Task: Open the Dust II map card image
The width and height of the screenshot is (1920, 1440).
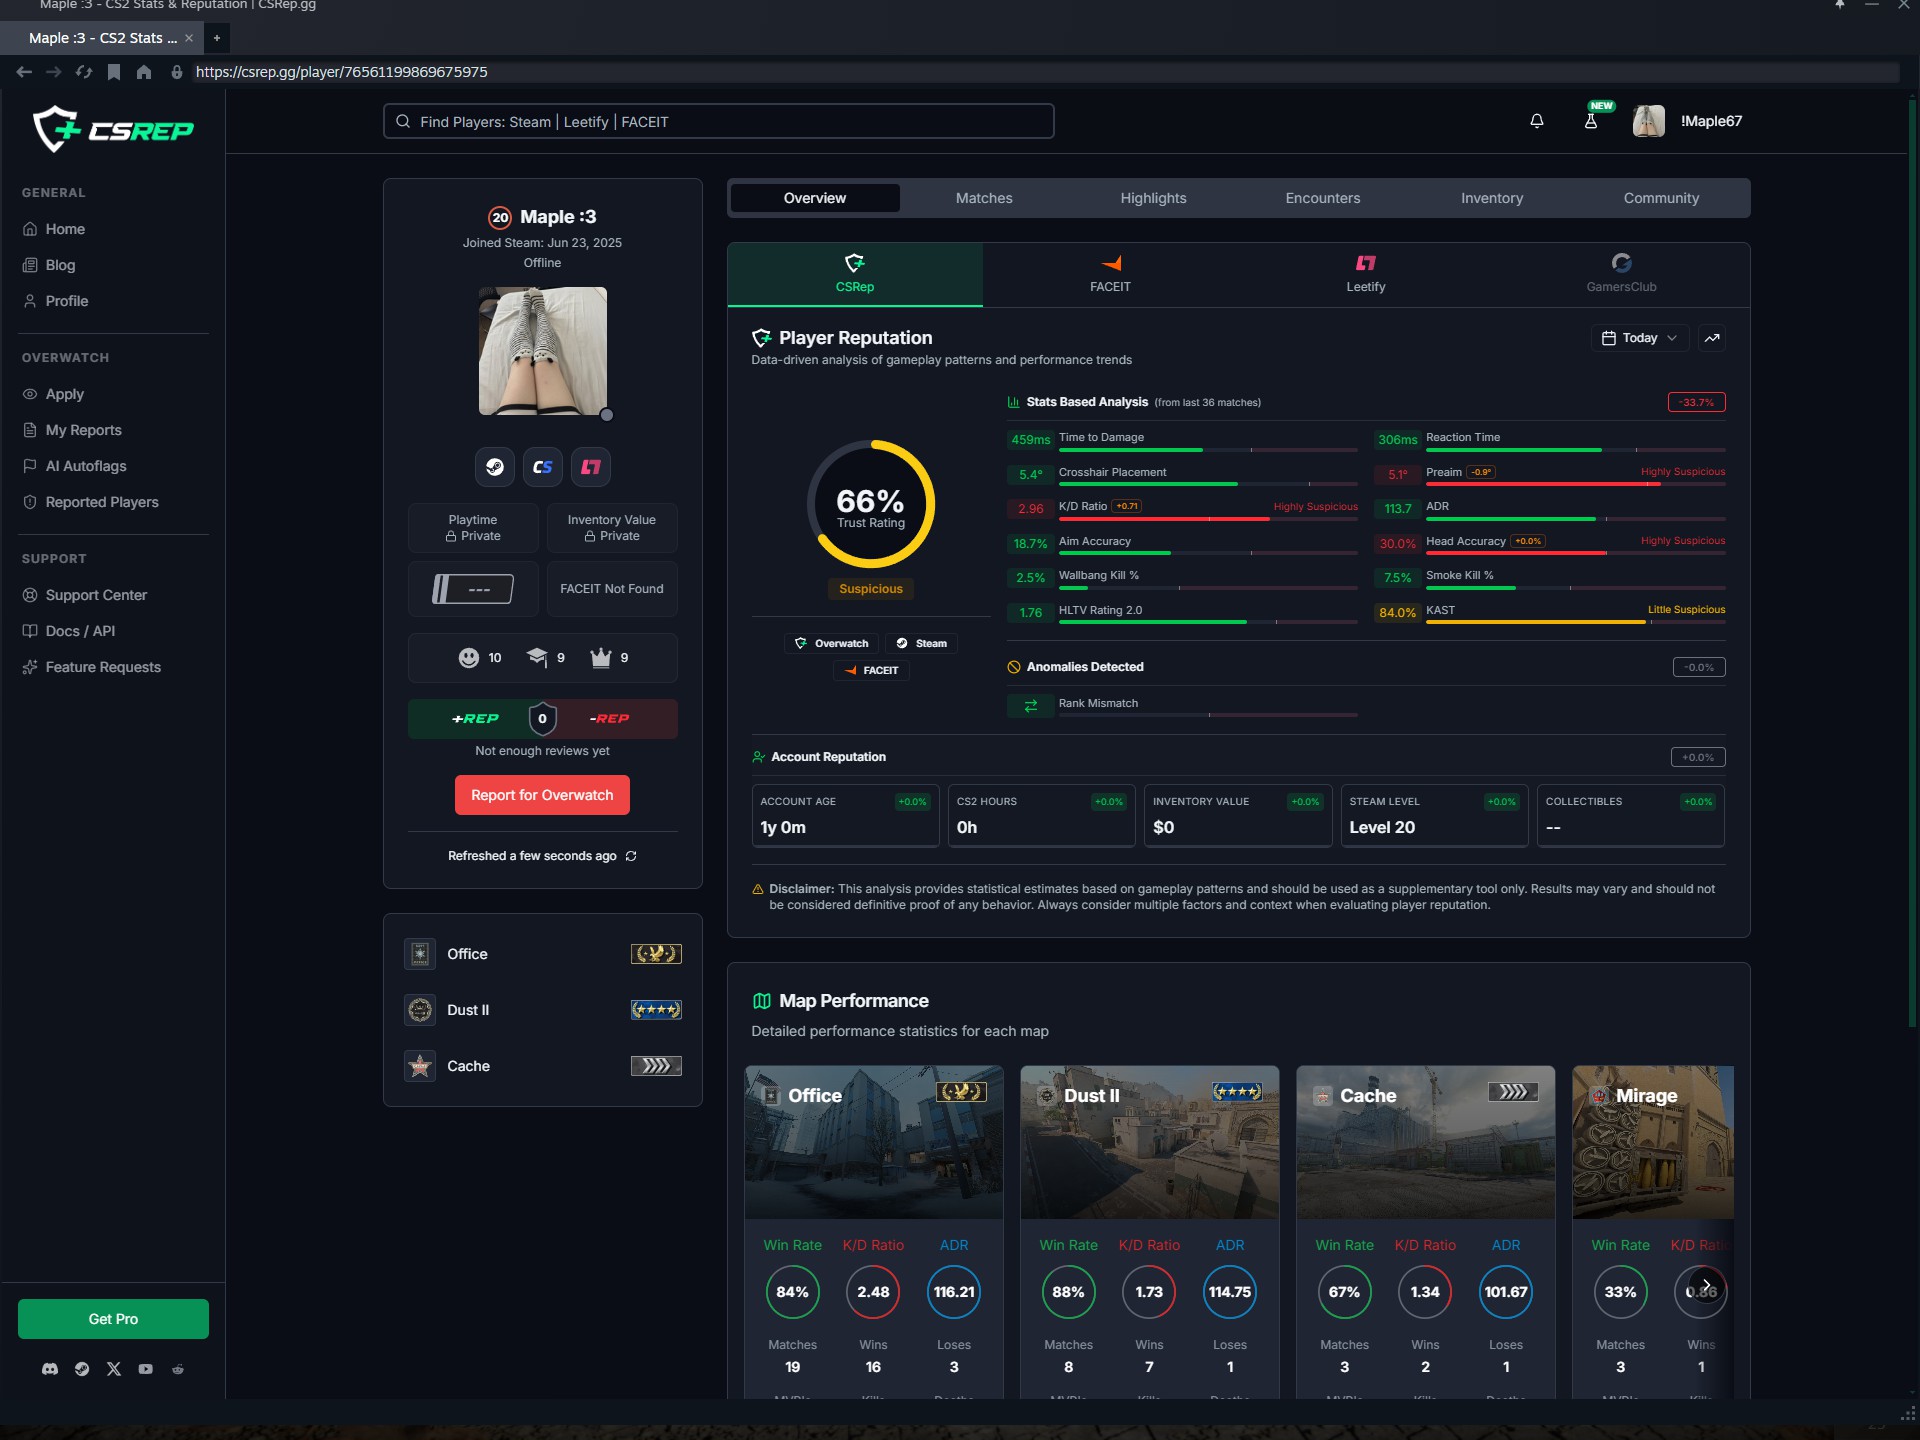Action: [x=1150, y=1142]
